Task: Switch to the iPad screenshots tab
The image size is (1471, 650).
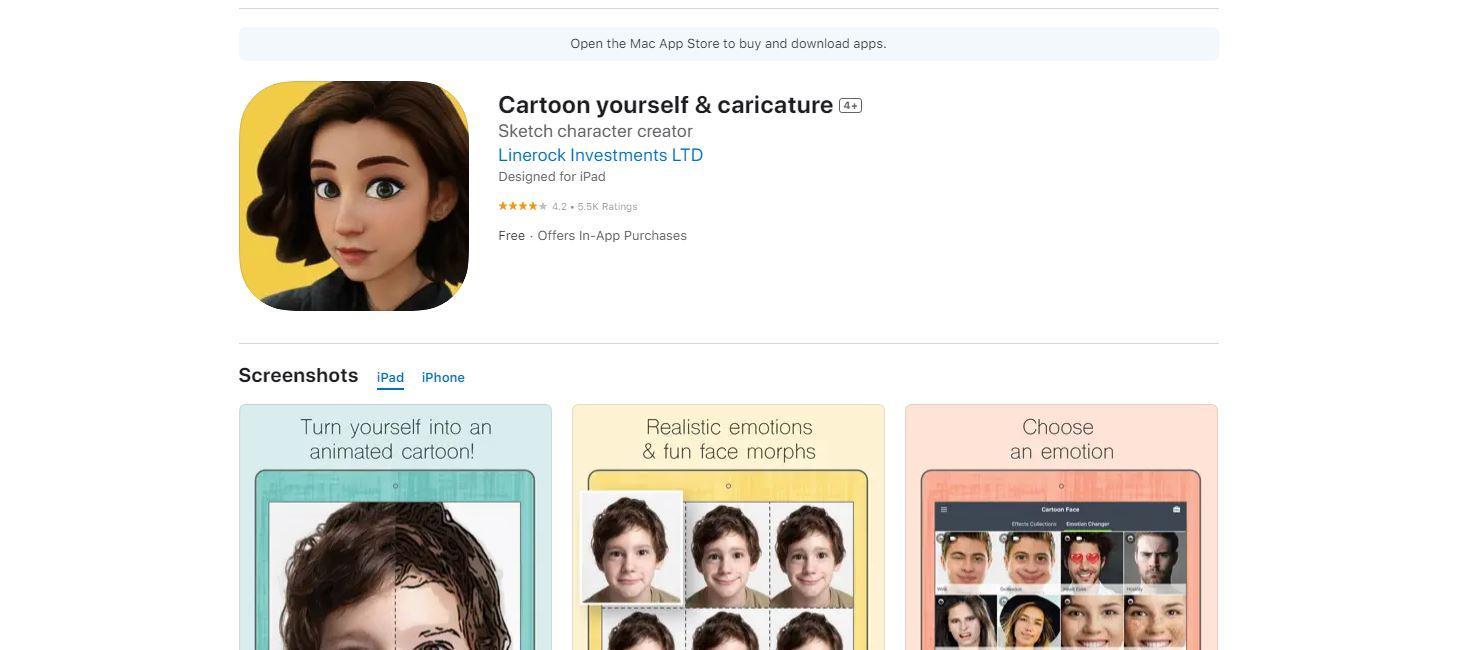Action: [x=390, y=378]
